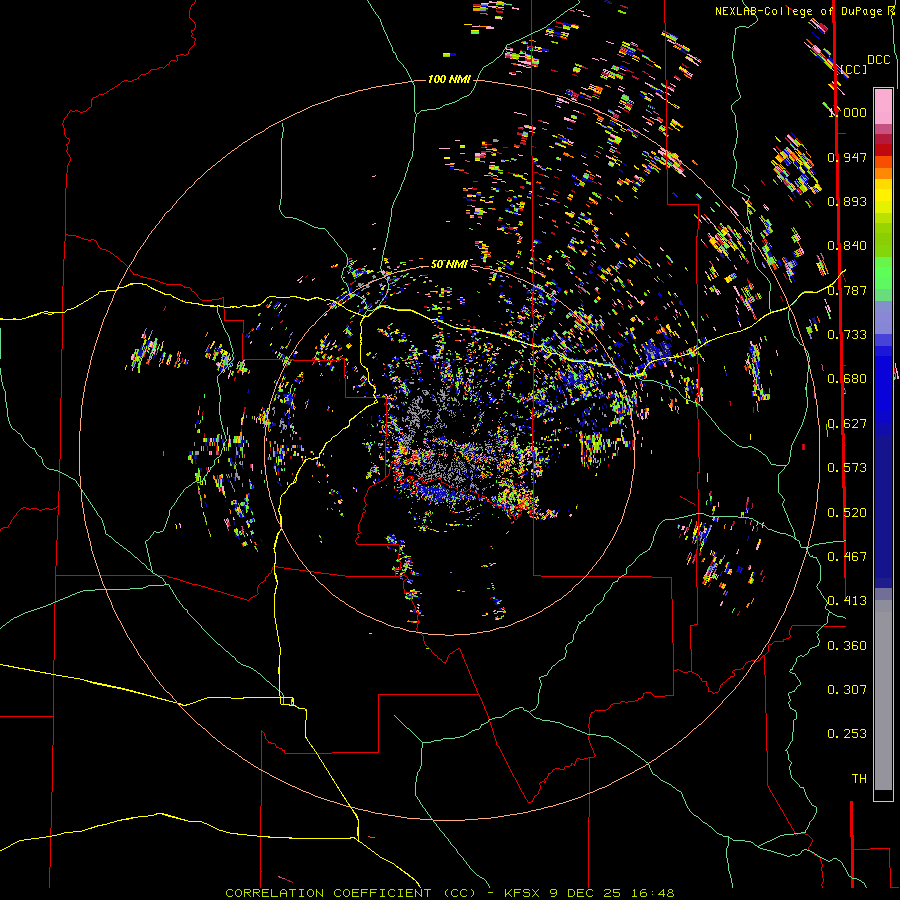Click the 100 NMI range ring label

(449, 79)
